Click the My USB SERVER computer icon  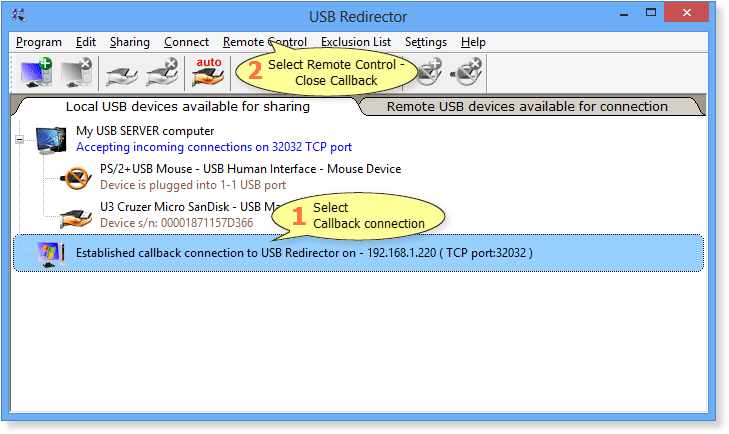coord(51,140)
